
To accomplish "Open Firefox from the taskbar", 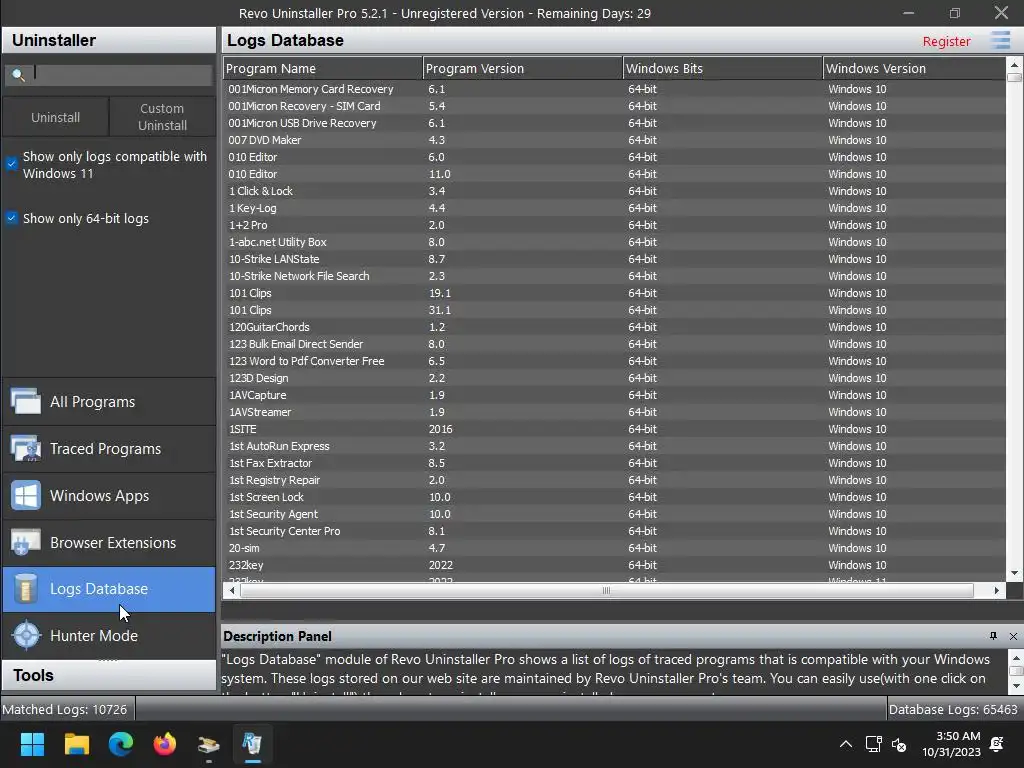I will tap(165, 744).
